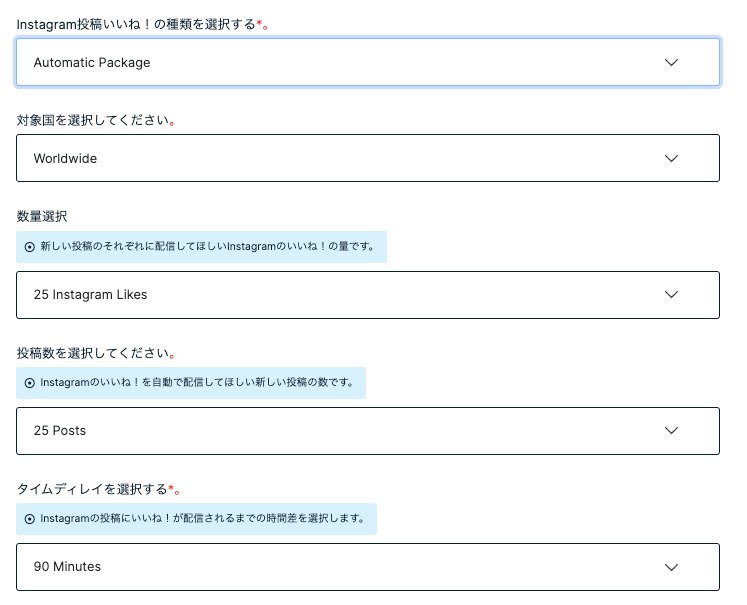Click the info icon under 投稿数を選択してください

coord(30,383)
